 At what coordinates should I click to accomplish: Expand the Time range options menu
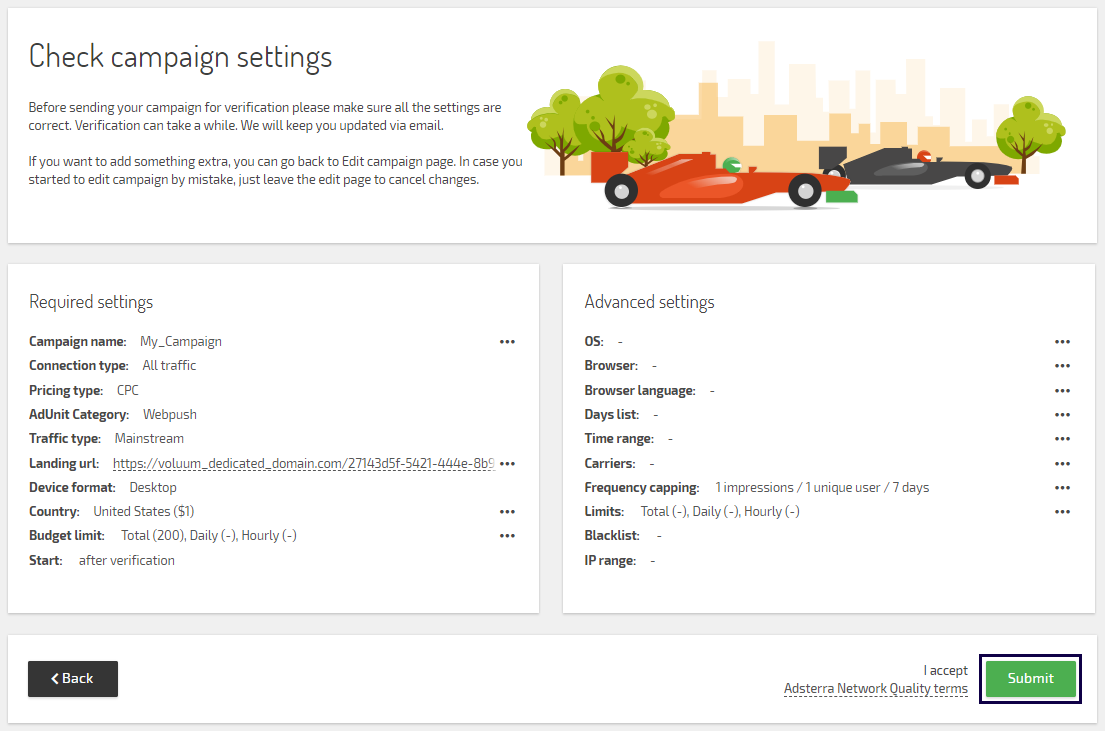[1062, 439]
